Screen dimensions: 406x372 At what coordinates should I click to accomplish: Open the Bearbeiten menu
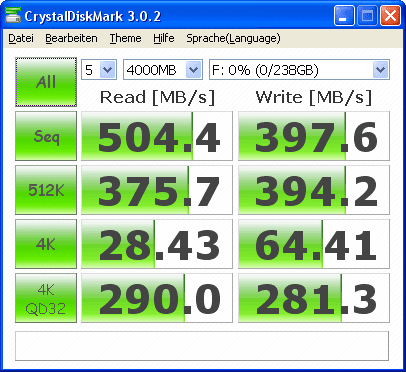[71, 38]
